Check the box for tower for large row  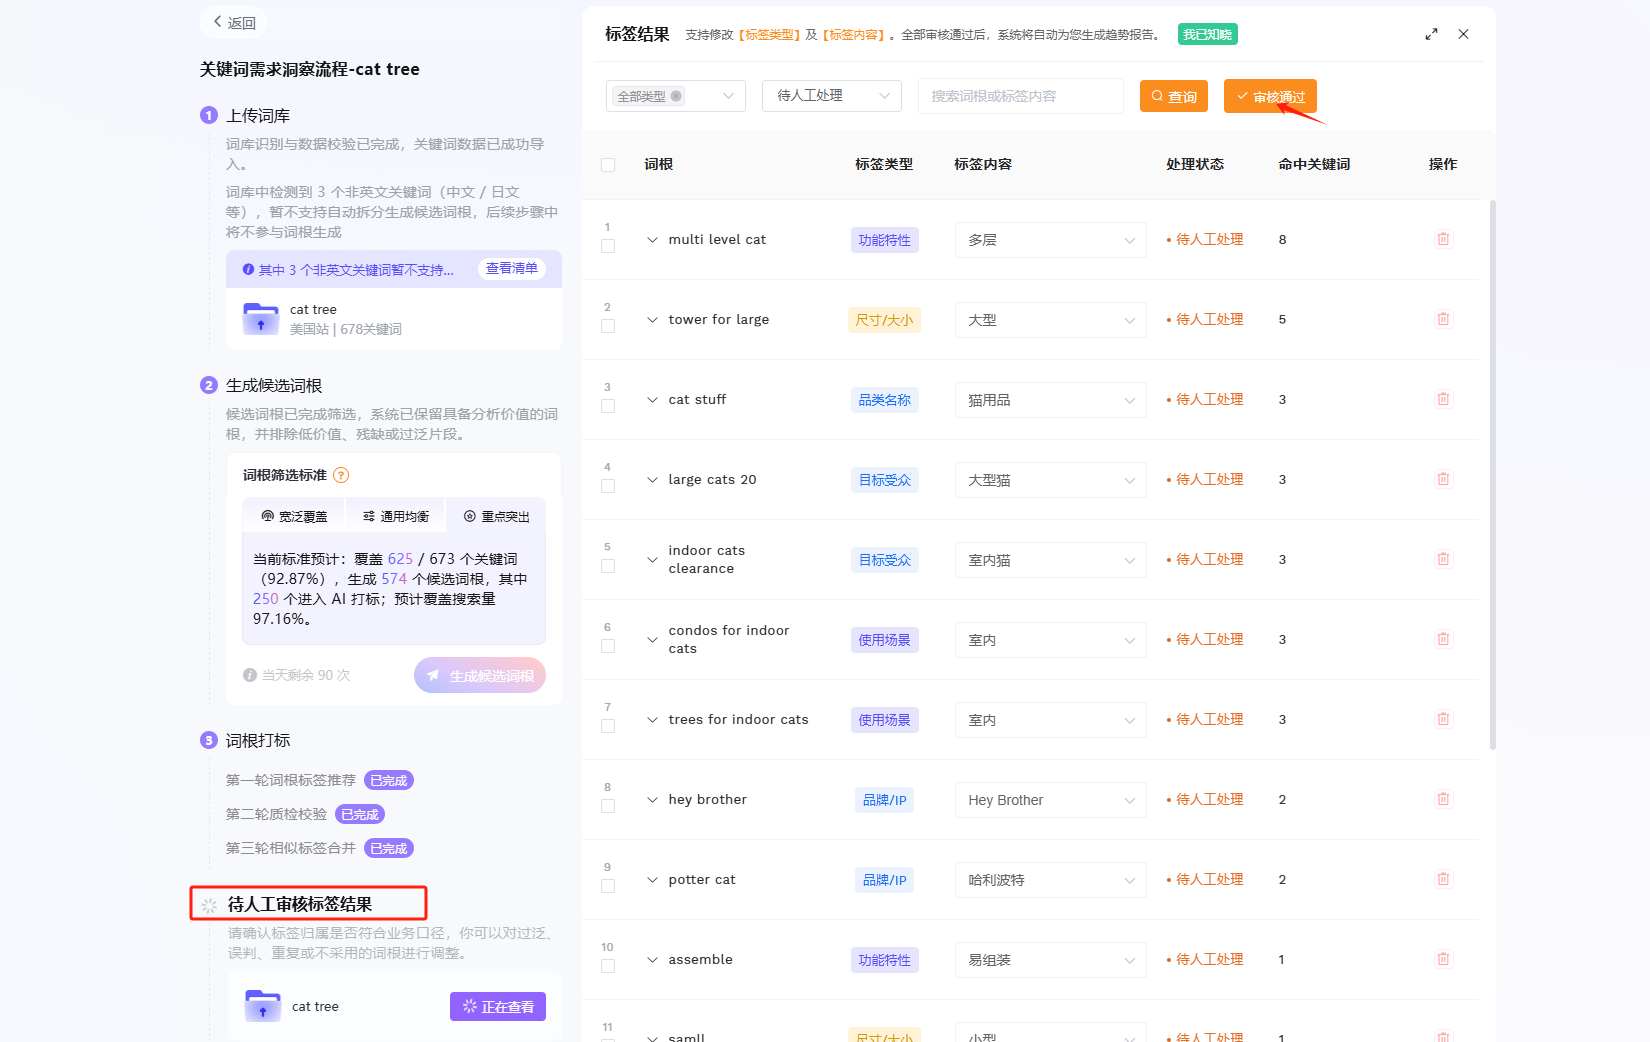(608, 326)
